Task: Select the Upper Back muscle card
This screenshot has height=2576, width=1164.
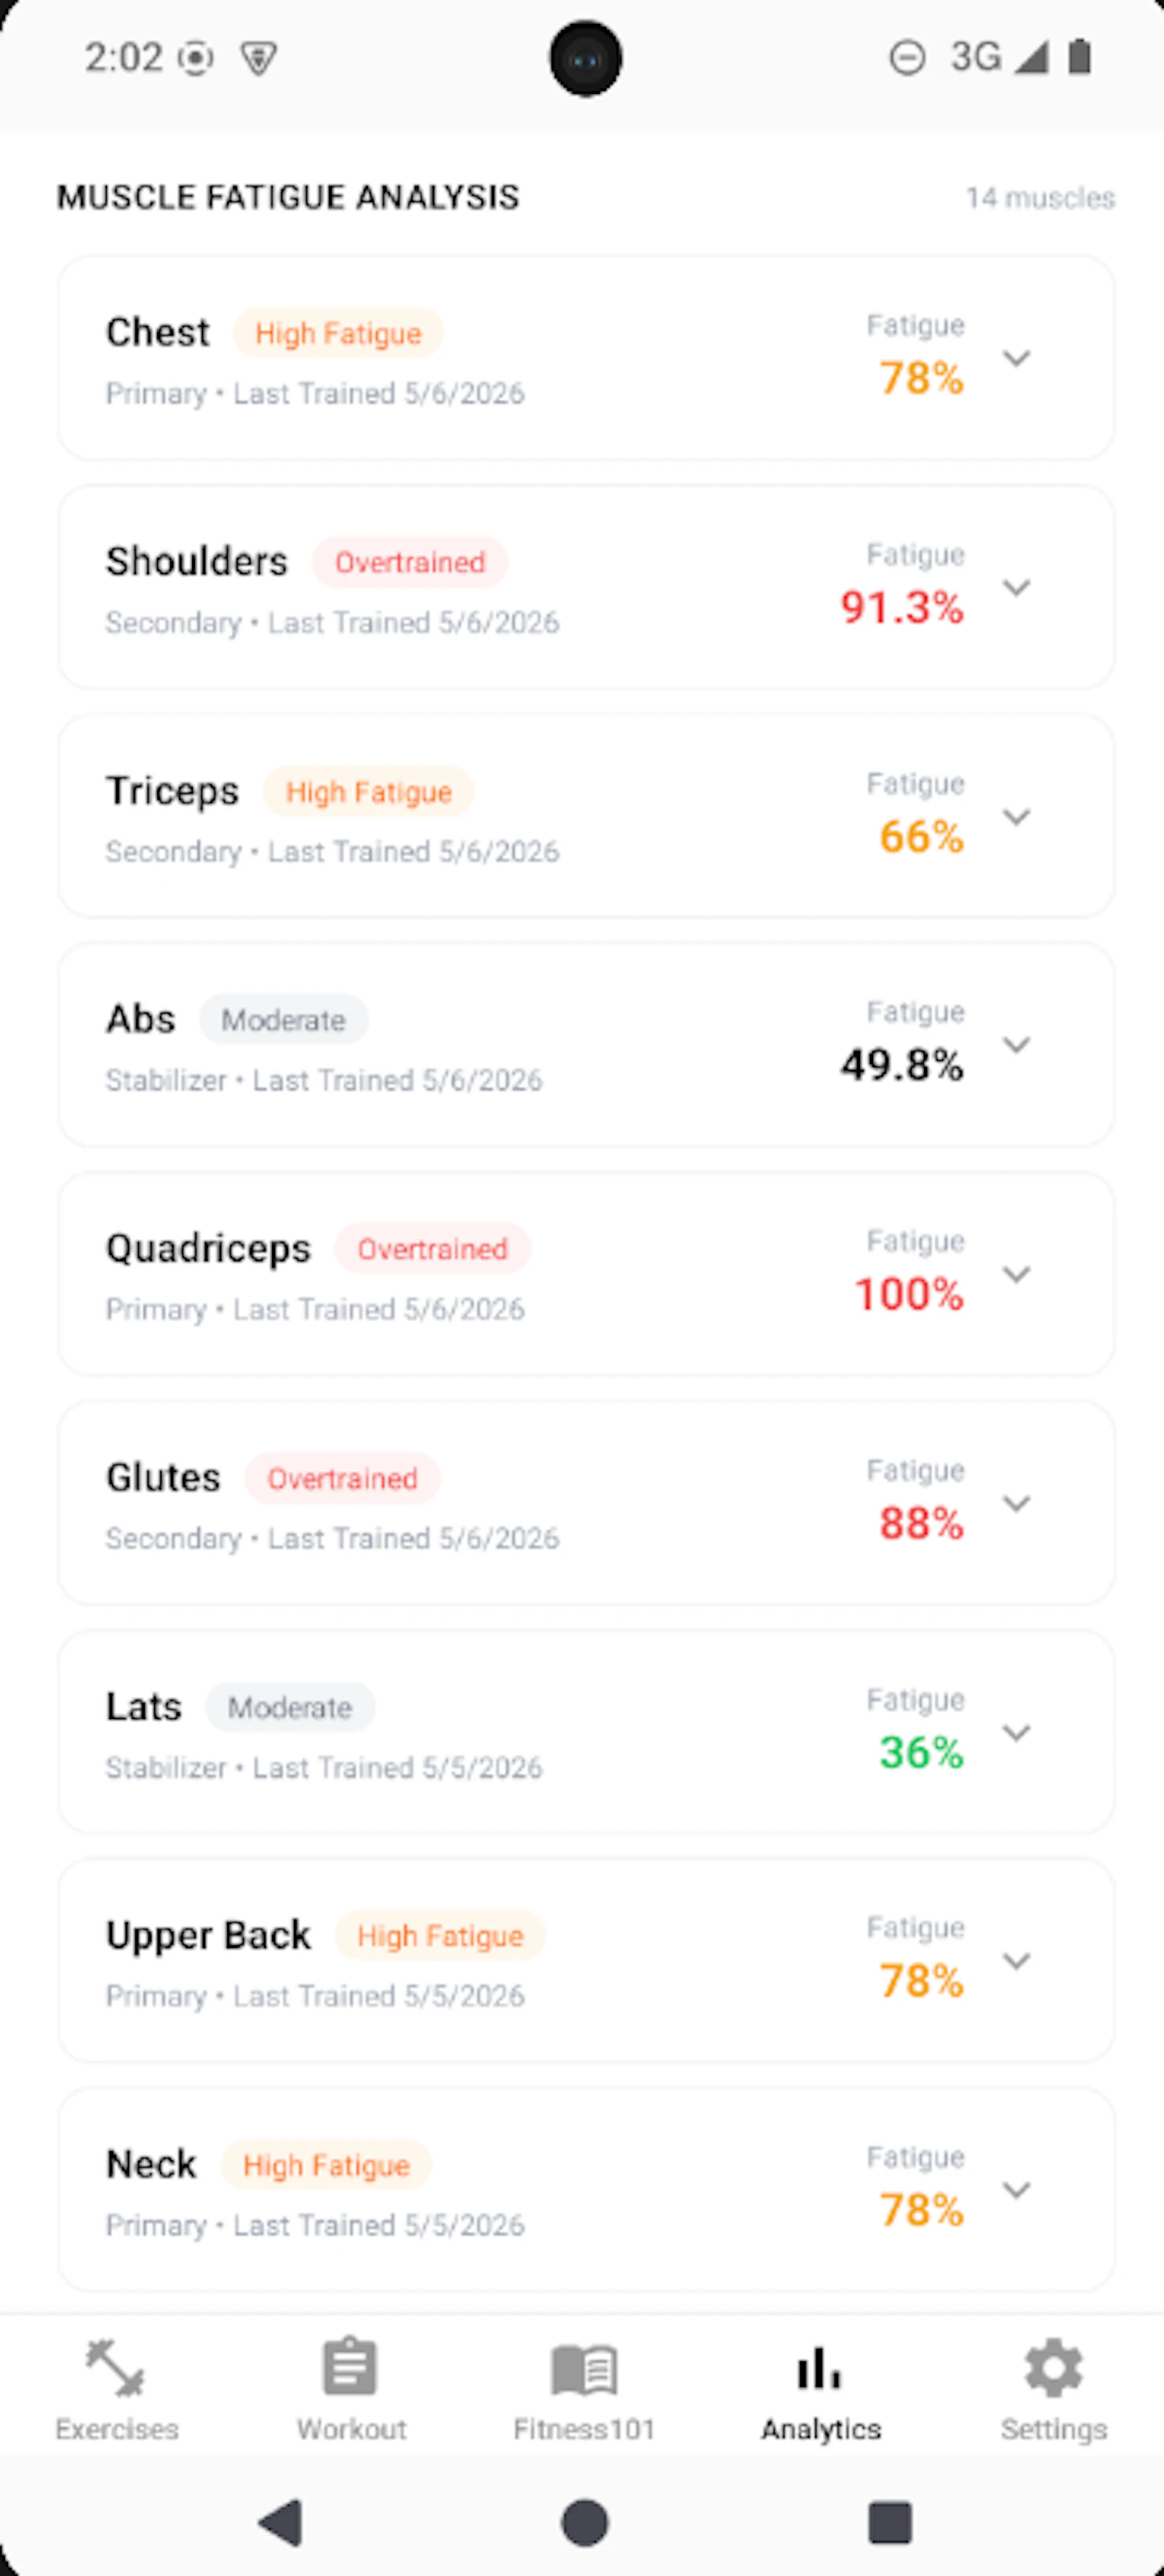Action: [x=586, y=1960]
